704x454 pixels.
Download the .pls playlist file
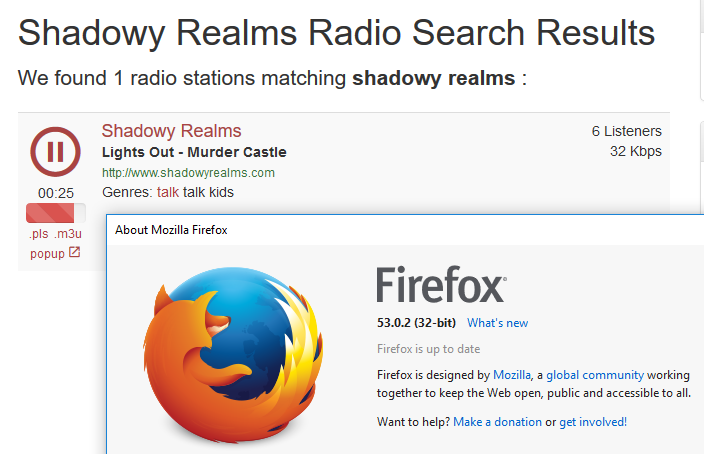click(x=38, y=234)
